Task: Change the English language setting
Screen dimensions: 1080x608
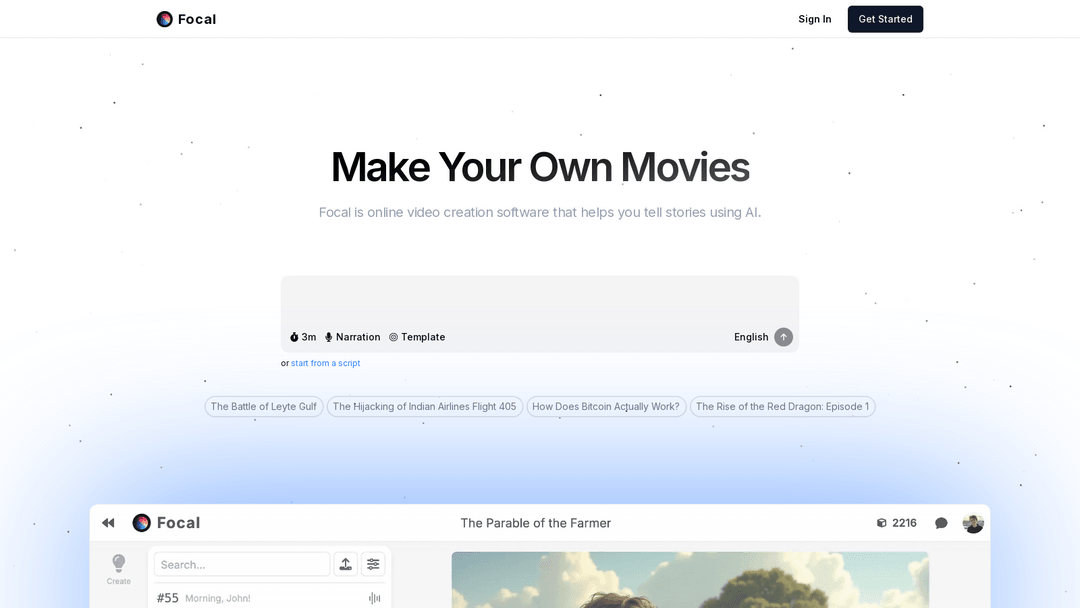Action: point(751,337)
